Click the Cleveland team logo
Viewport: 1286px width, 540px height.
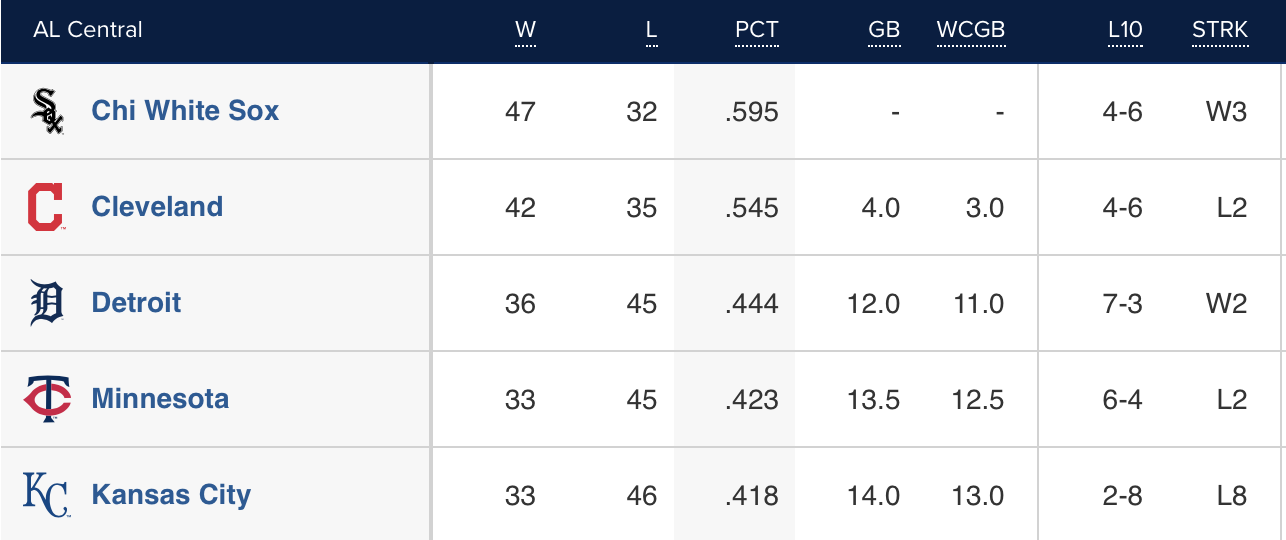click(x=46, y=207)
